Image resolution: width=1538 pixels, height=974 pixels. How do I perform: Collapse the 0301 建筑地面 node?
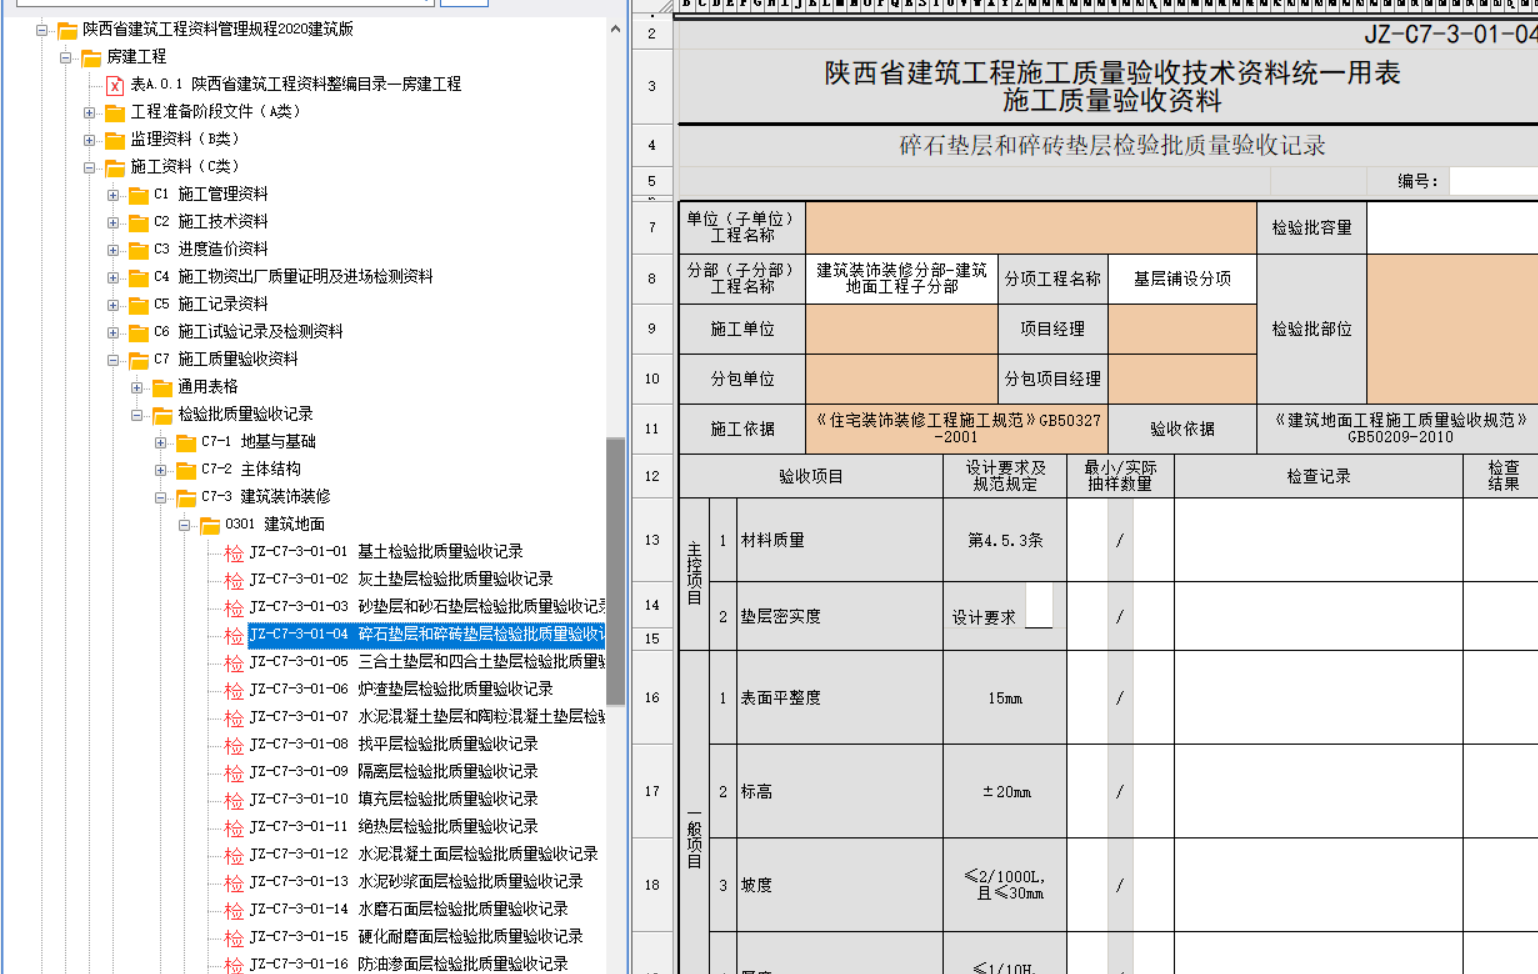coord(185,525)
